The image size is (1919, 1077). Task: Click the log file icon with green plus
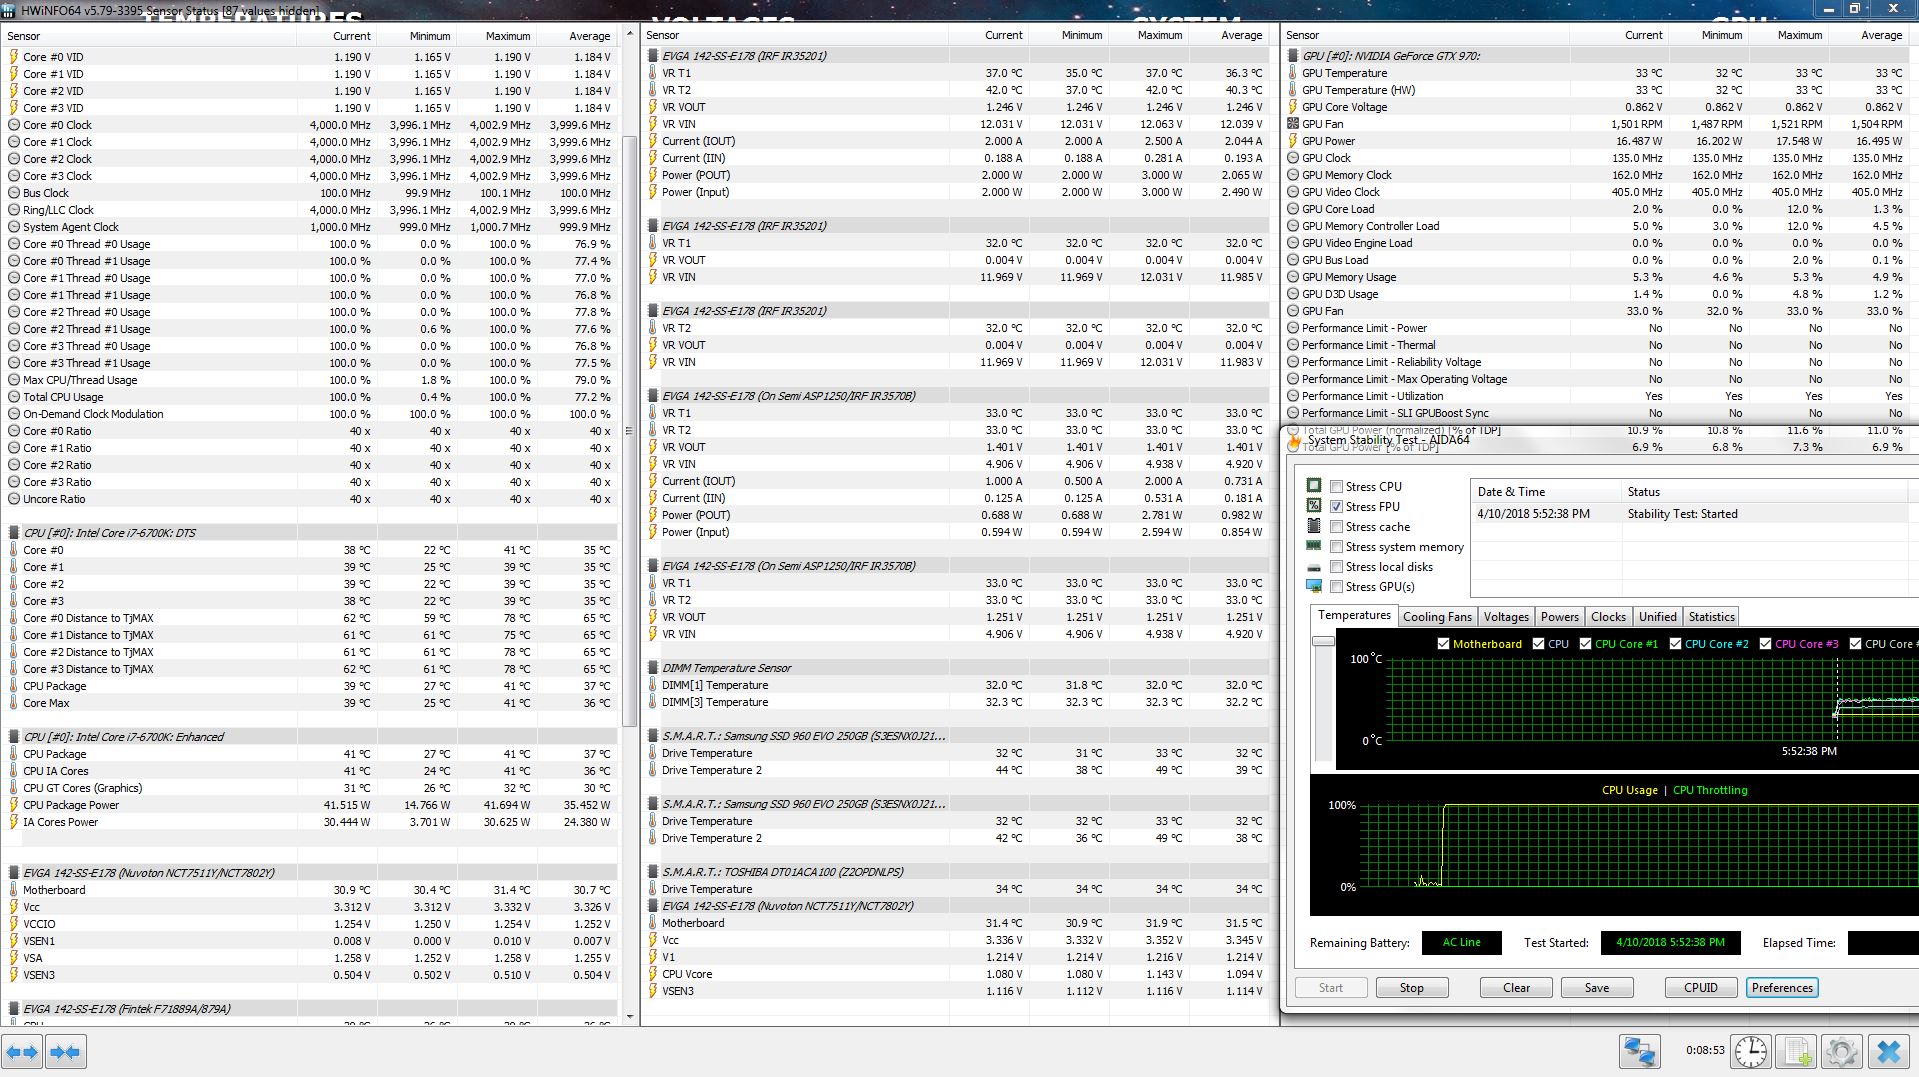click(x=1797, y=1051)
